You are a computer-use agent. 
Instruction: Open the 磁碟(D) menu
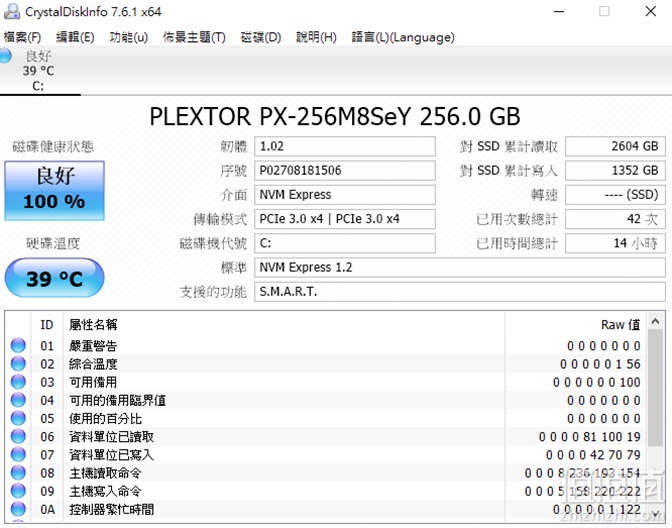point(261,37)
